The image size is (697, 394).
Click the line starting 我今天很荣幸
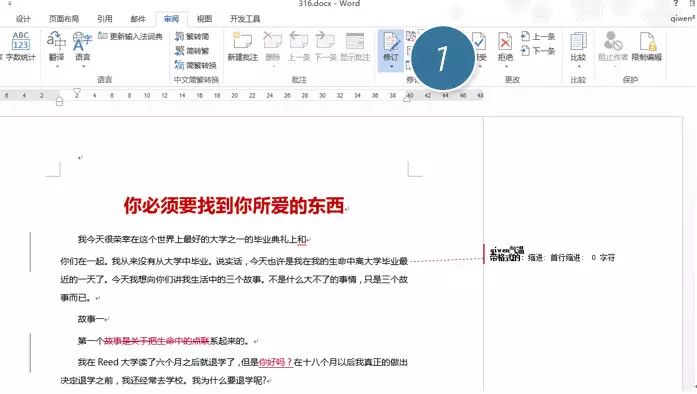pyautogui.click(x=192, y=240)
